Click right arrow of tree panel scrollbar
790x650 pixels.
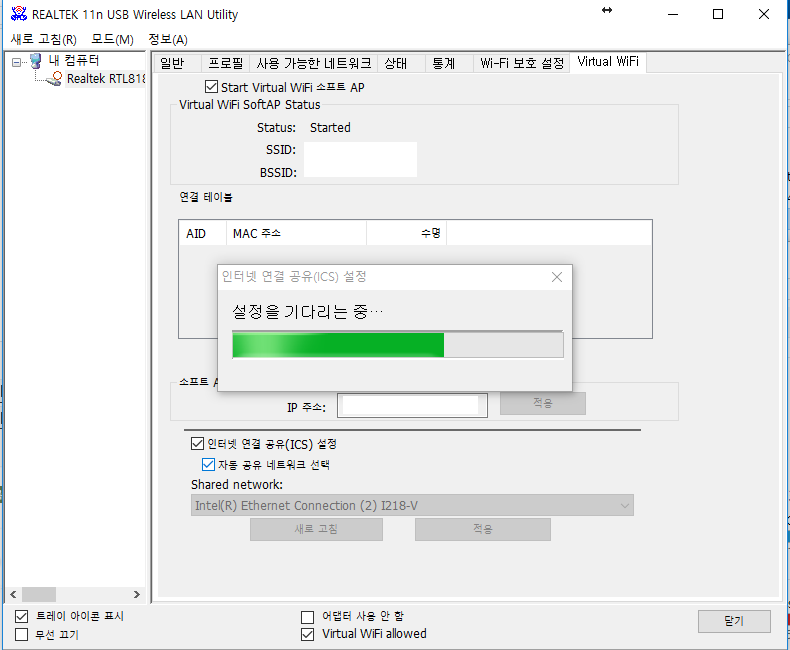137,595
